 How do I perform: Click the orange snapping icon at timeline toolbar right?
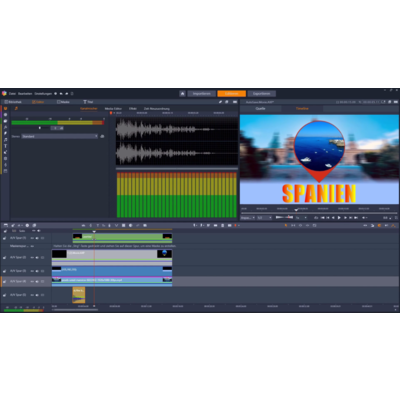379,226
